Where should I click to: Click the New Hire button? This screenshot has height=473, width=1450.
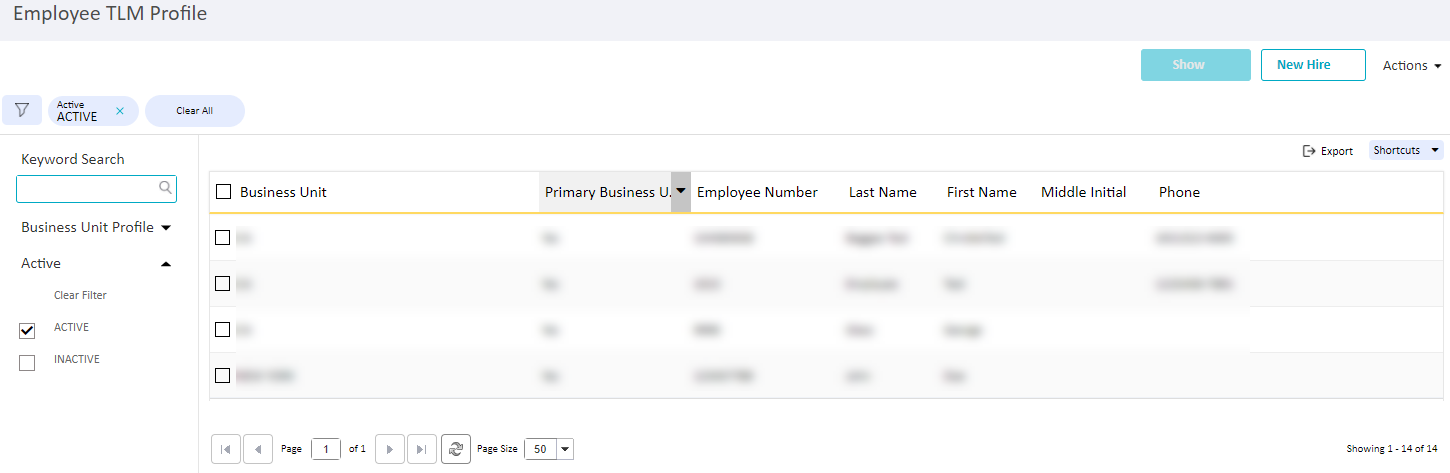point(1313,65)
